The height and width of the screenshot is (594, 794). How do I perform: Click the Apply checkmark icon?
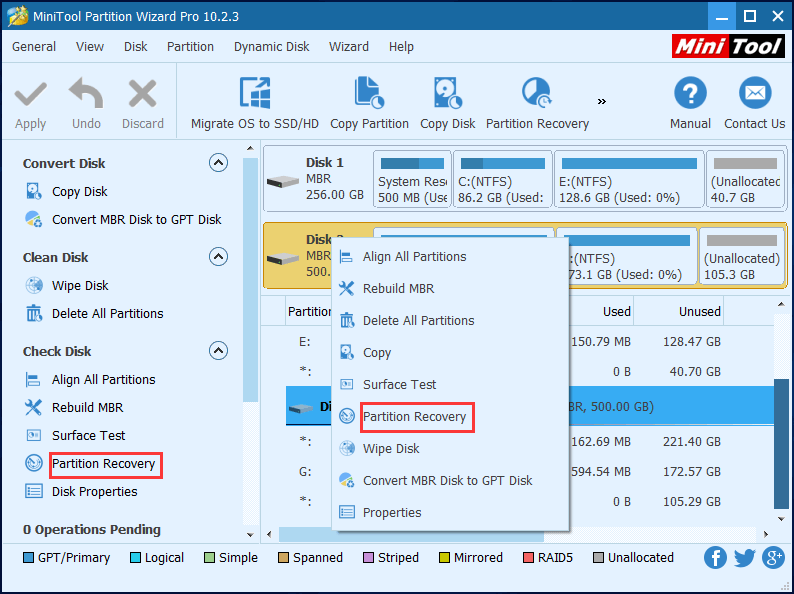pyautogui.click(x=30, y=94)
